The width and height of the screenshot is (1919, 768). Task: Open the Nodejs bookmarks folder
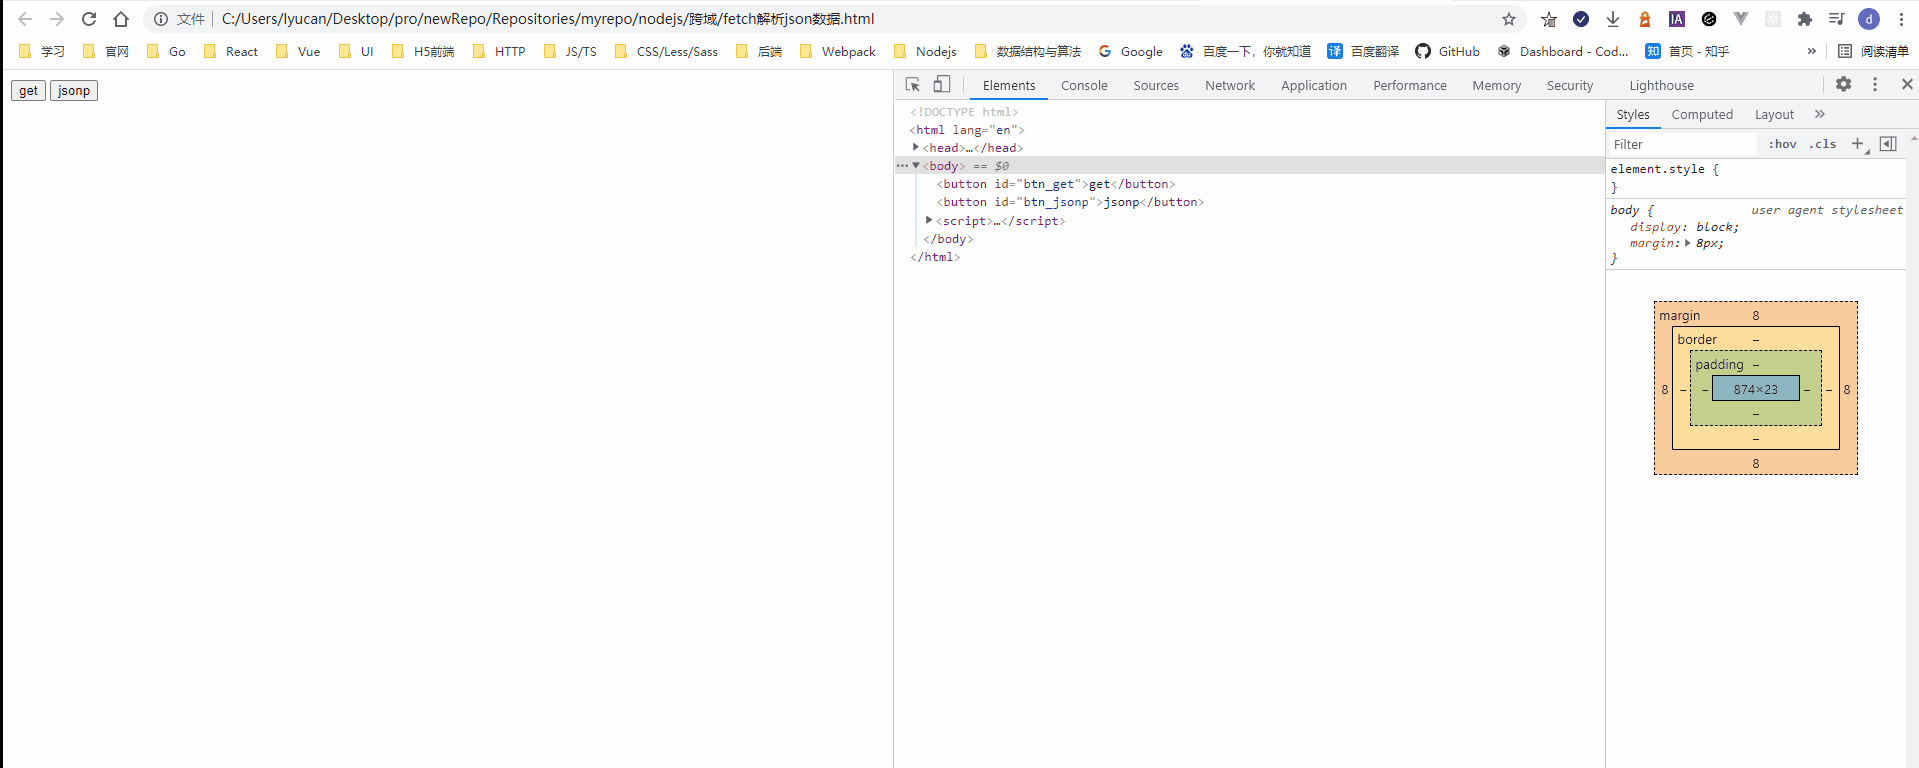click(x=925, y=51)
